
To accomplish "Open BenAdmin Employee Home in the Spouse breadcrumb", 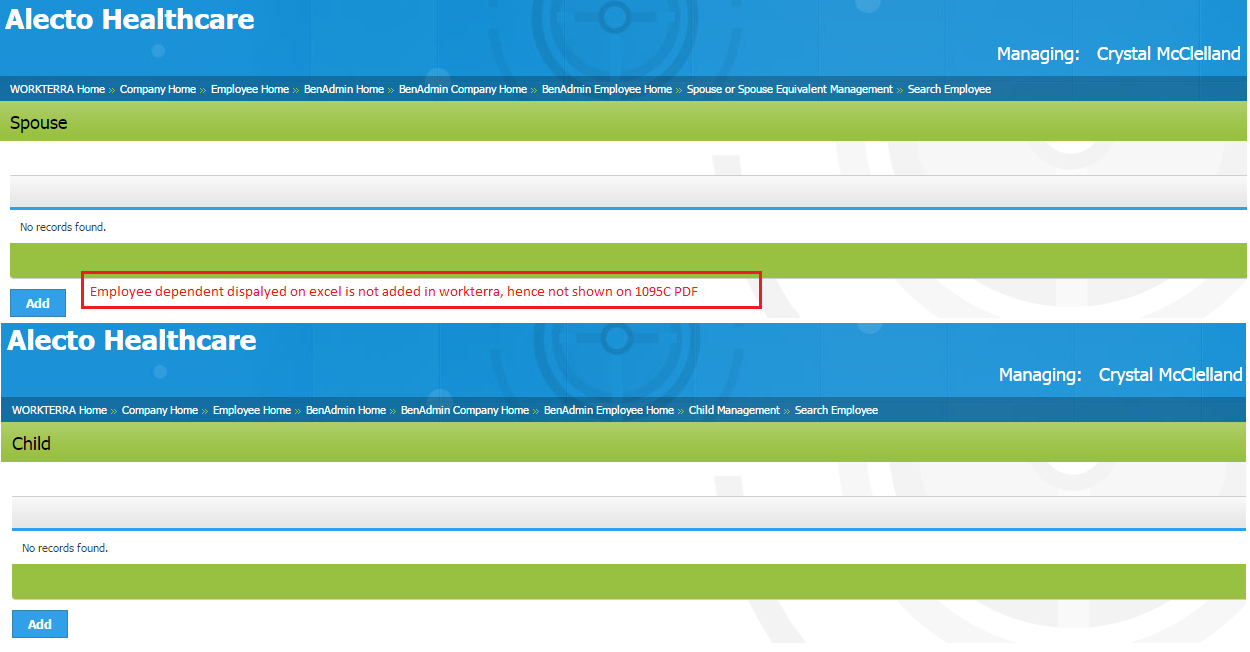I will pos(607,89).
